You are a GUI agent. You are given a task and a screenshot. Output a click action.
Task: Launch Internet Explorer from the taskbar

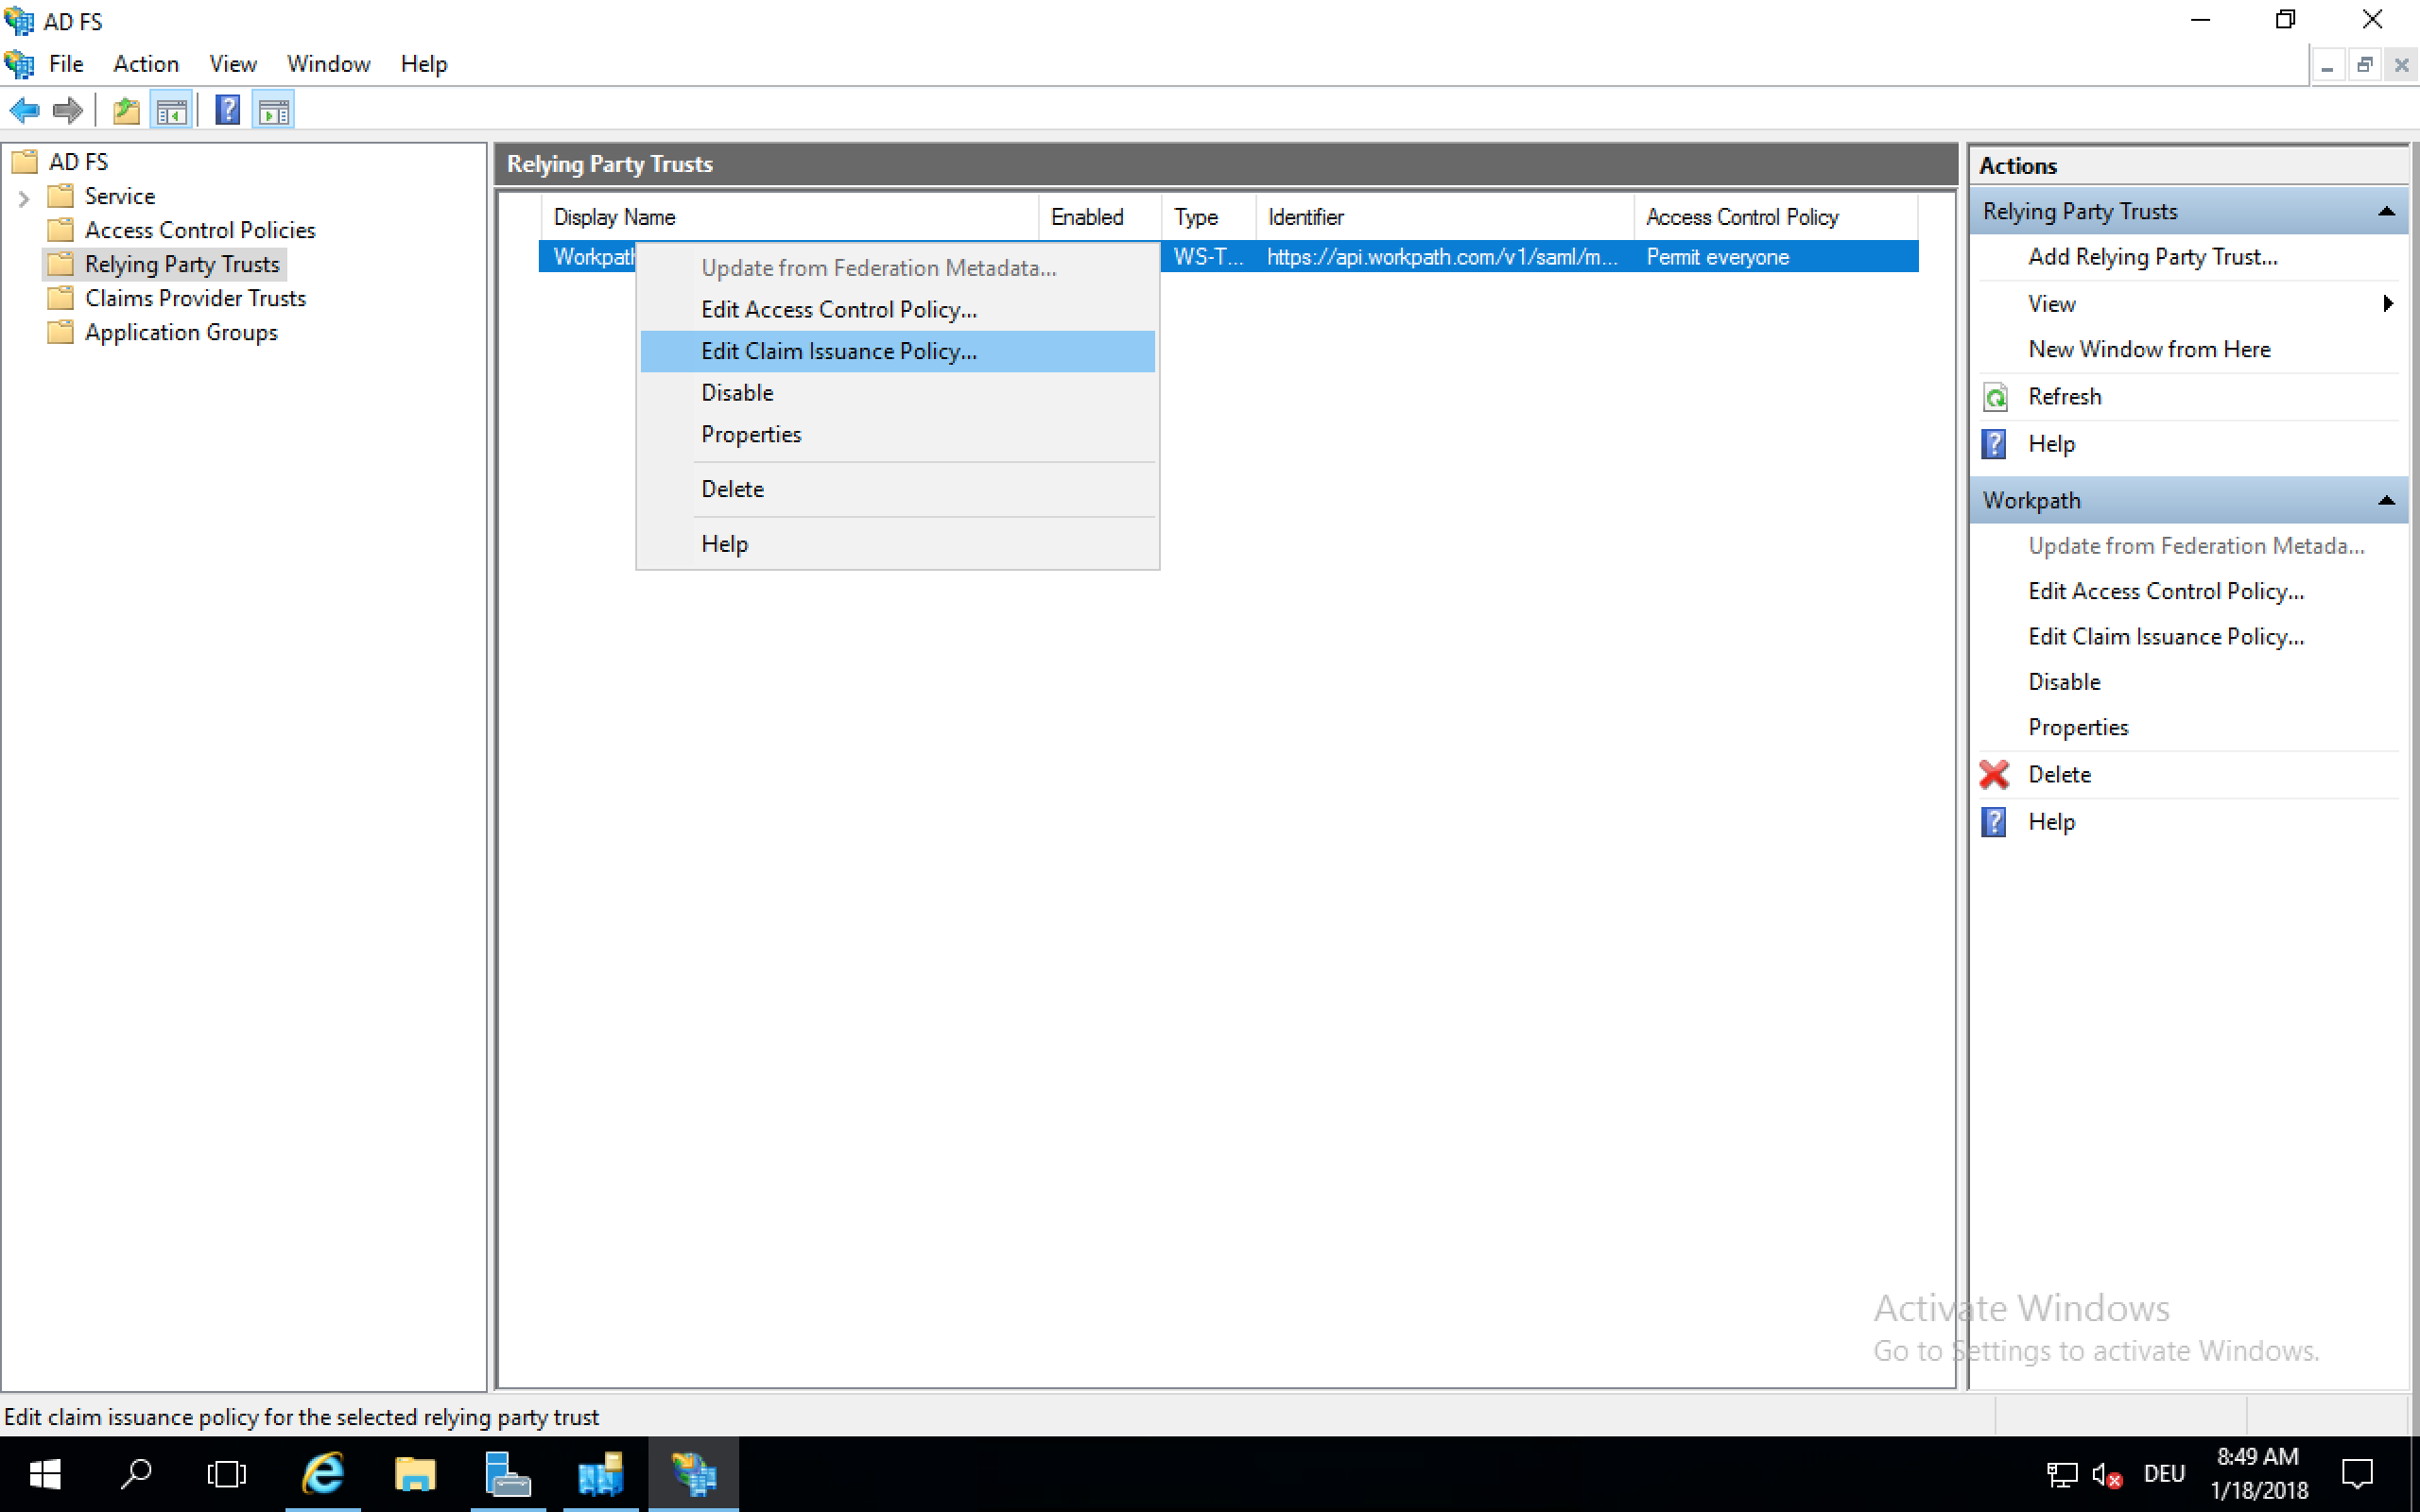coord(323,1474)
